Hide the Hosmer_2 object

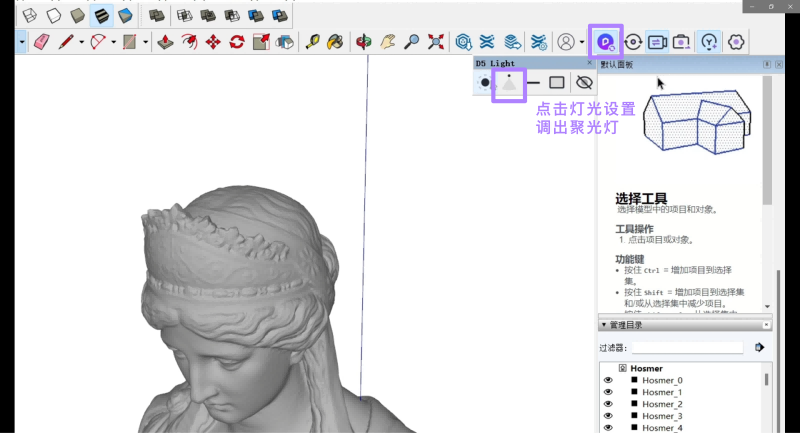pos(607,404)
